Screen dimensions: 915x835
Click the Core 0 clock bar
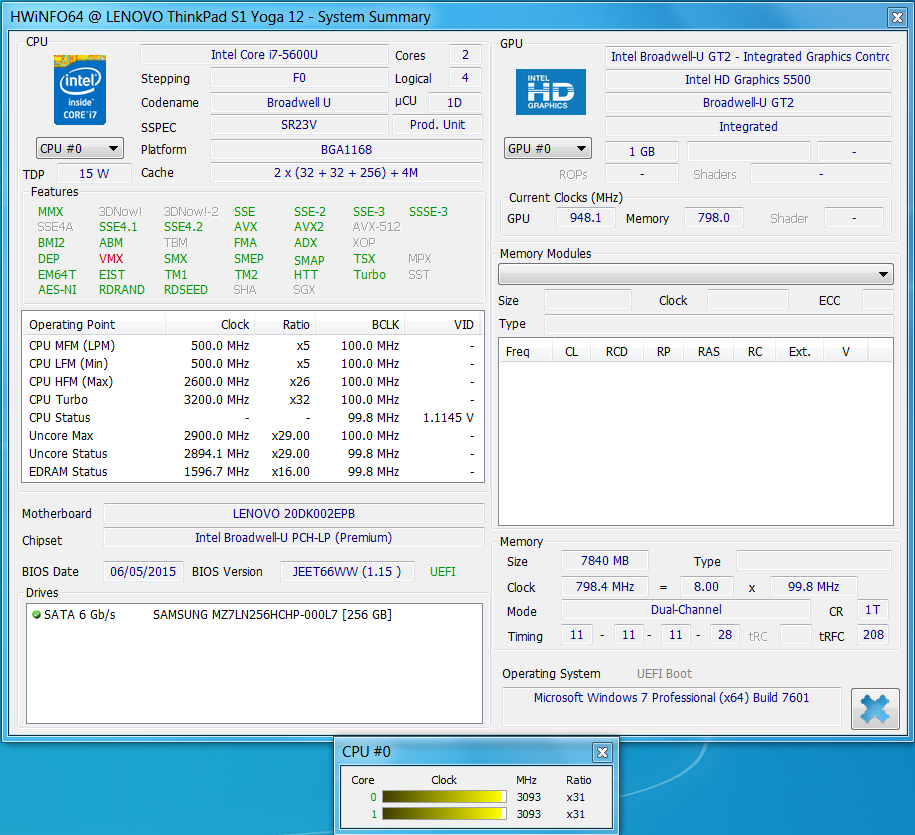(444, 797)
